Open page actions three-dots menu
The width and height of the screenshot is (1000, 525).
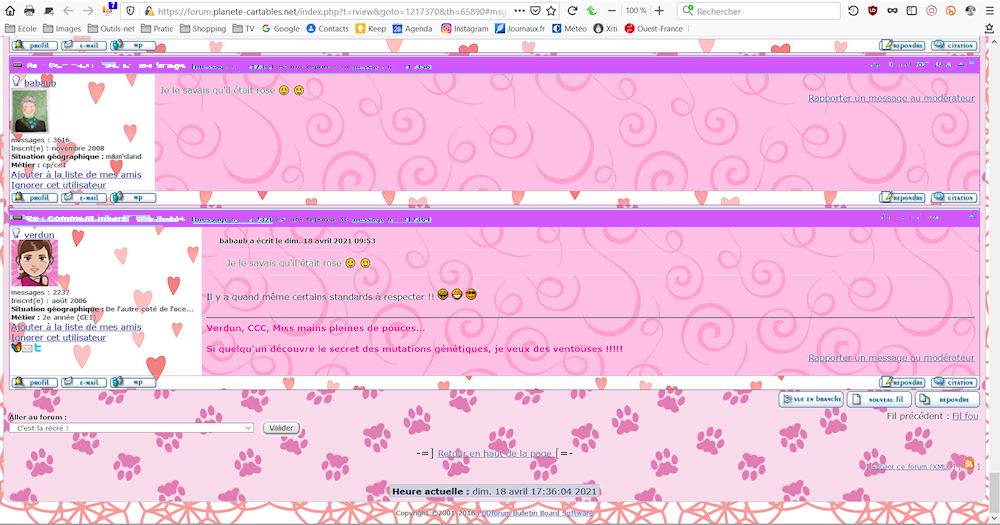(520, 11)
